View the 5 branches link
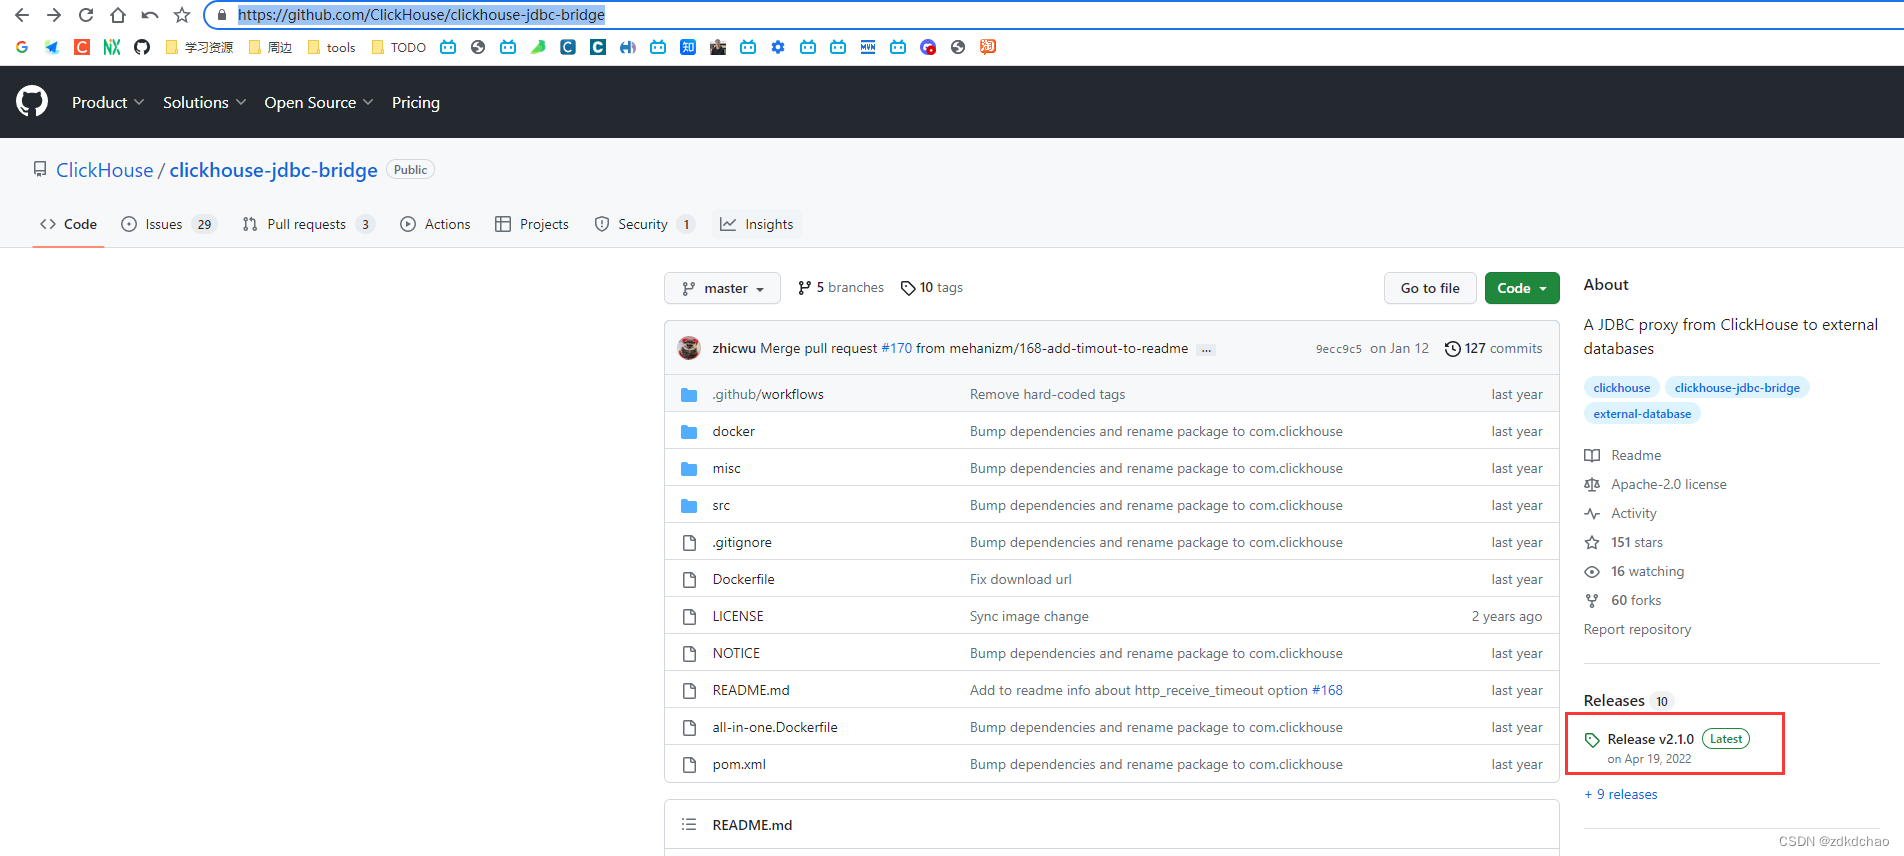The width and height of the screenshot is (1904, 856). (x=840, y=287)
